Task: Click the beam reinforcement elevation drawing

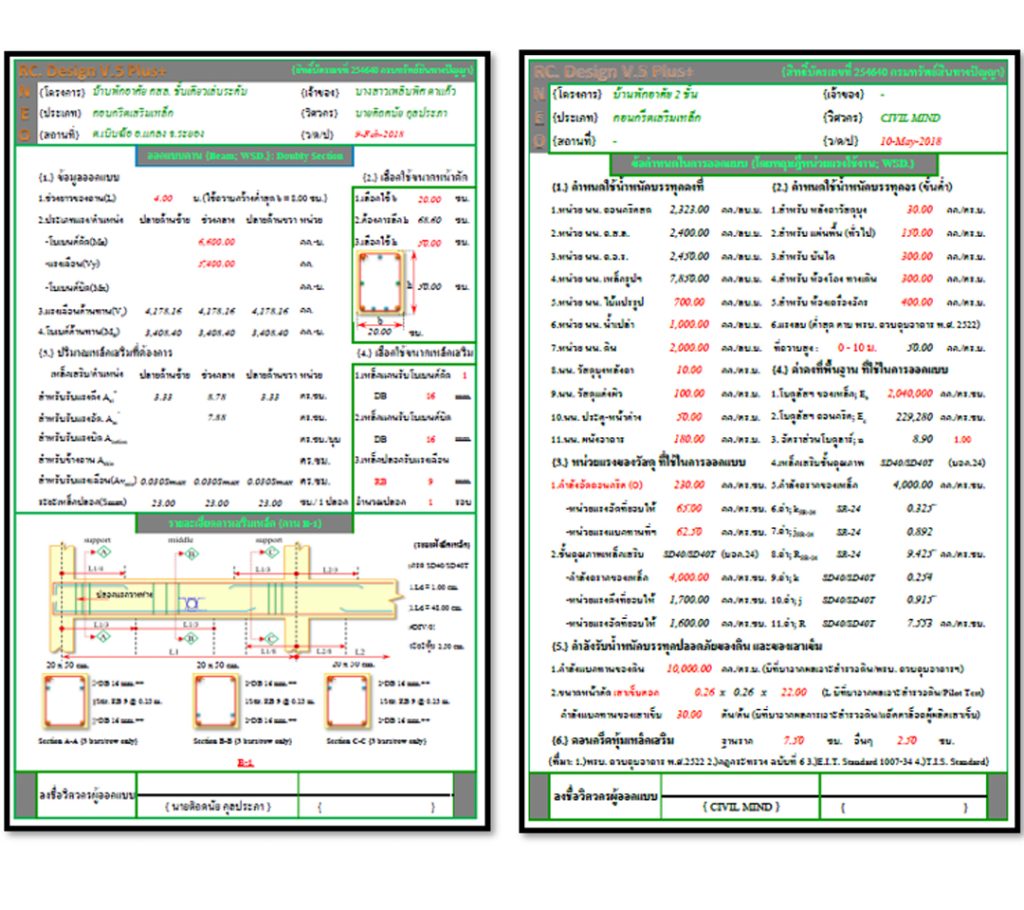Action: pyautogui.click(x=225, y=597)
